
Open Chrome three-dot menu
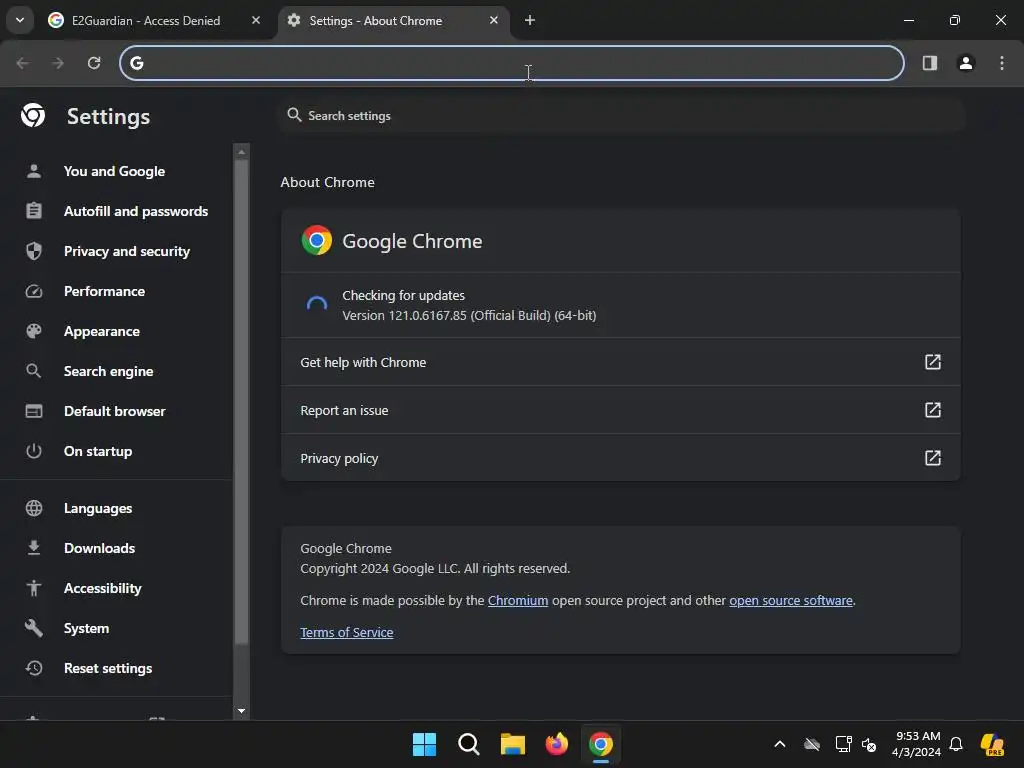1002,63
